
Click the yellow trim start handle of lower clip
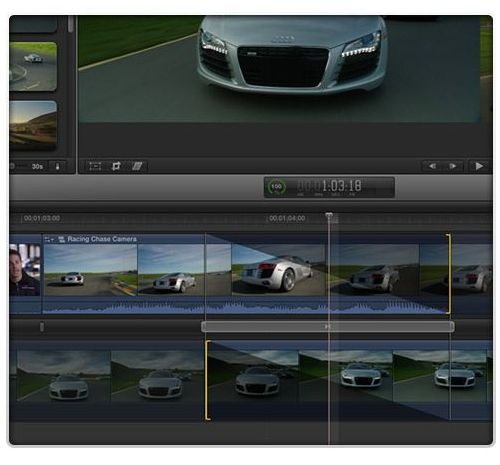[x=207, y=380]
